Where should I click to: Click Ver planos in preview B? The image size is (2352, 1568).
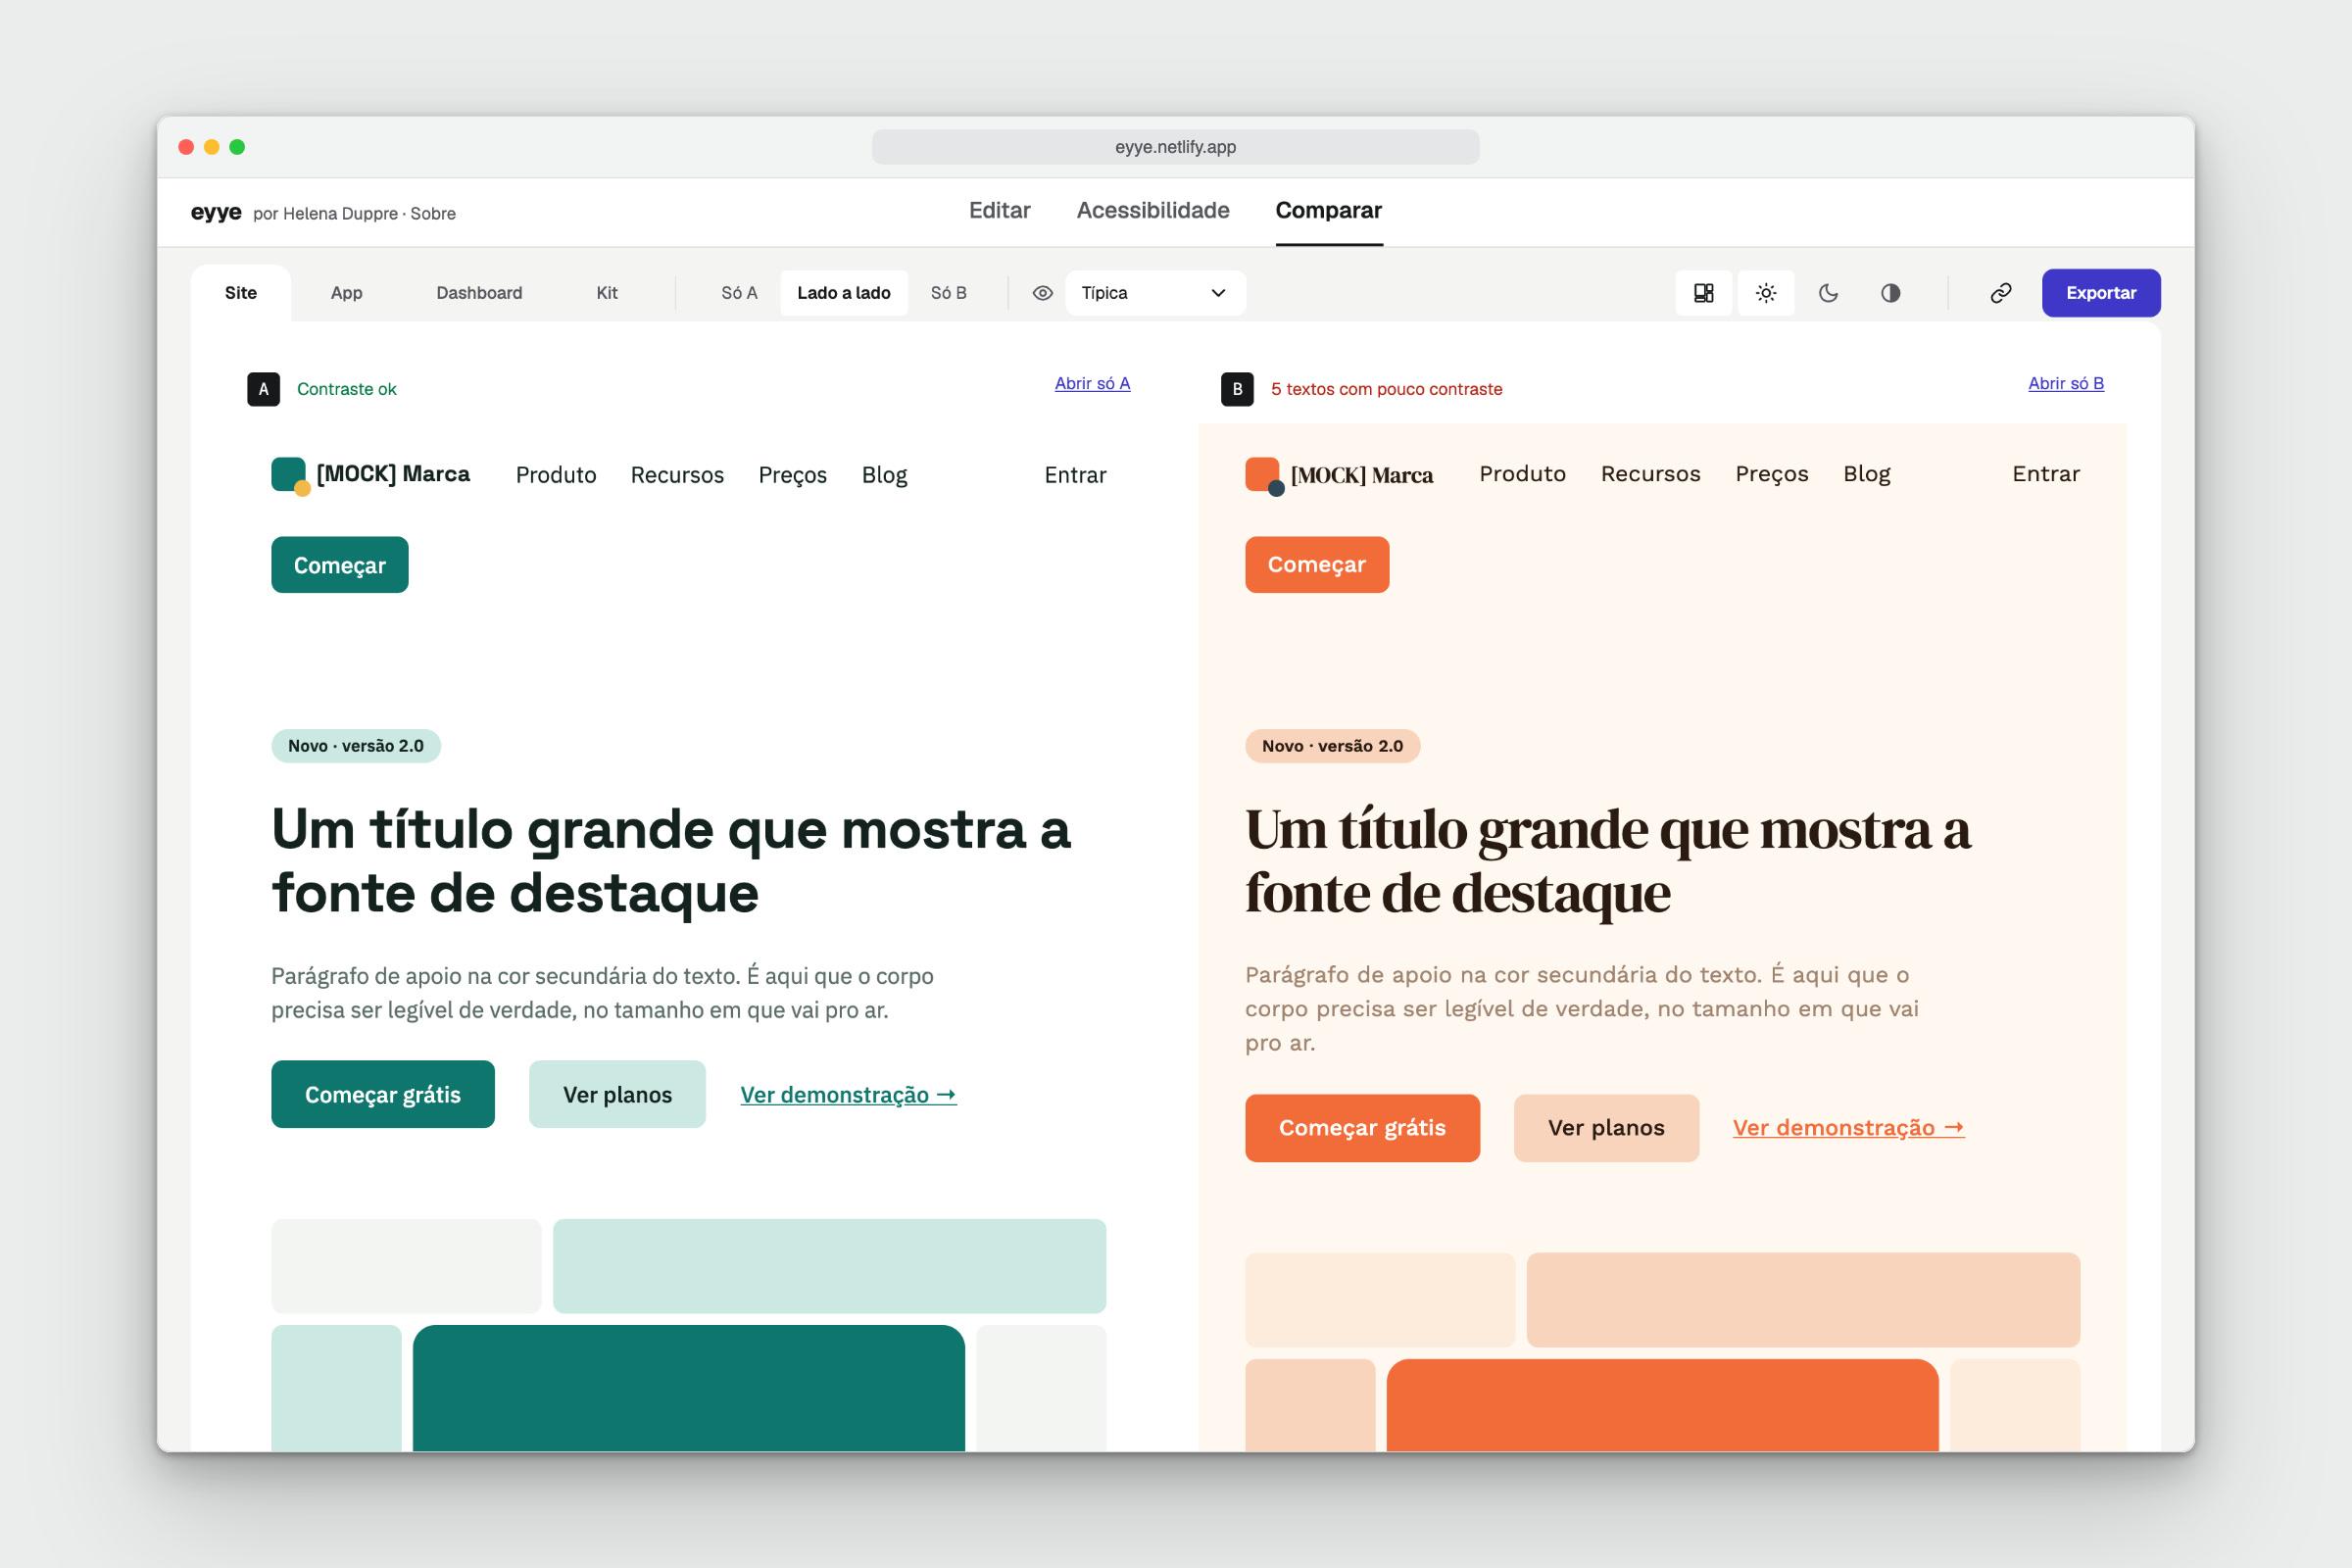coord(1606,1128)
